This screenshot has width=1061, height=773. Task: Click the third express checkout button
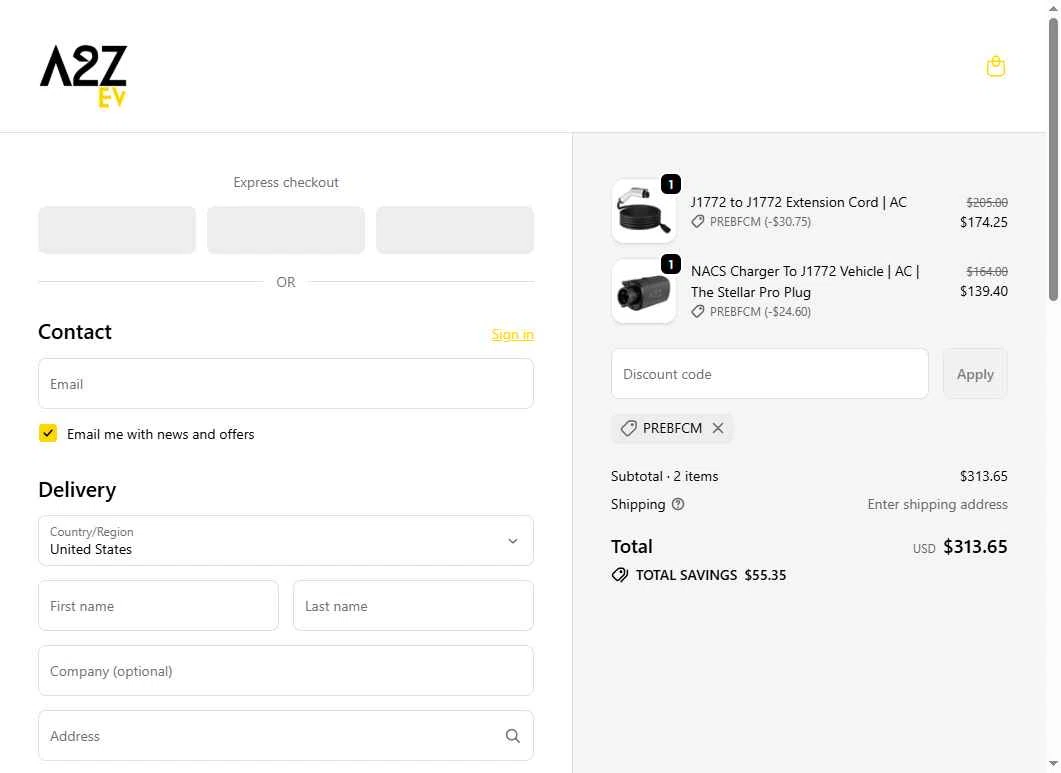(x=455, y=230)
